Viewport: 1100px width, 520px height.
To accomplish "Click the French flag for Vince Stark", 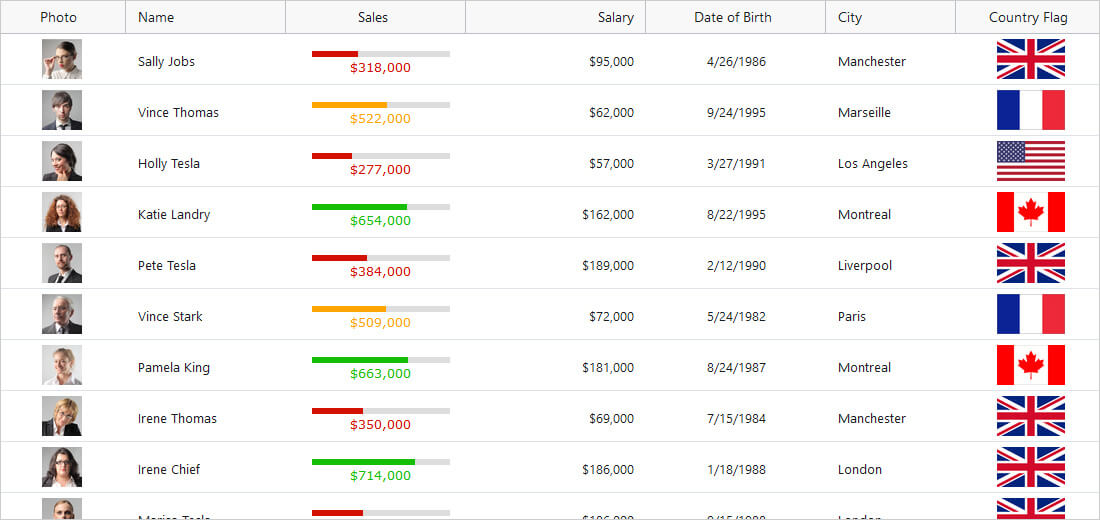I will click(1030, 314).
